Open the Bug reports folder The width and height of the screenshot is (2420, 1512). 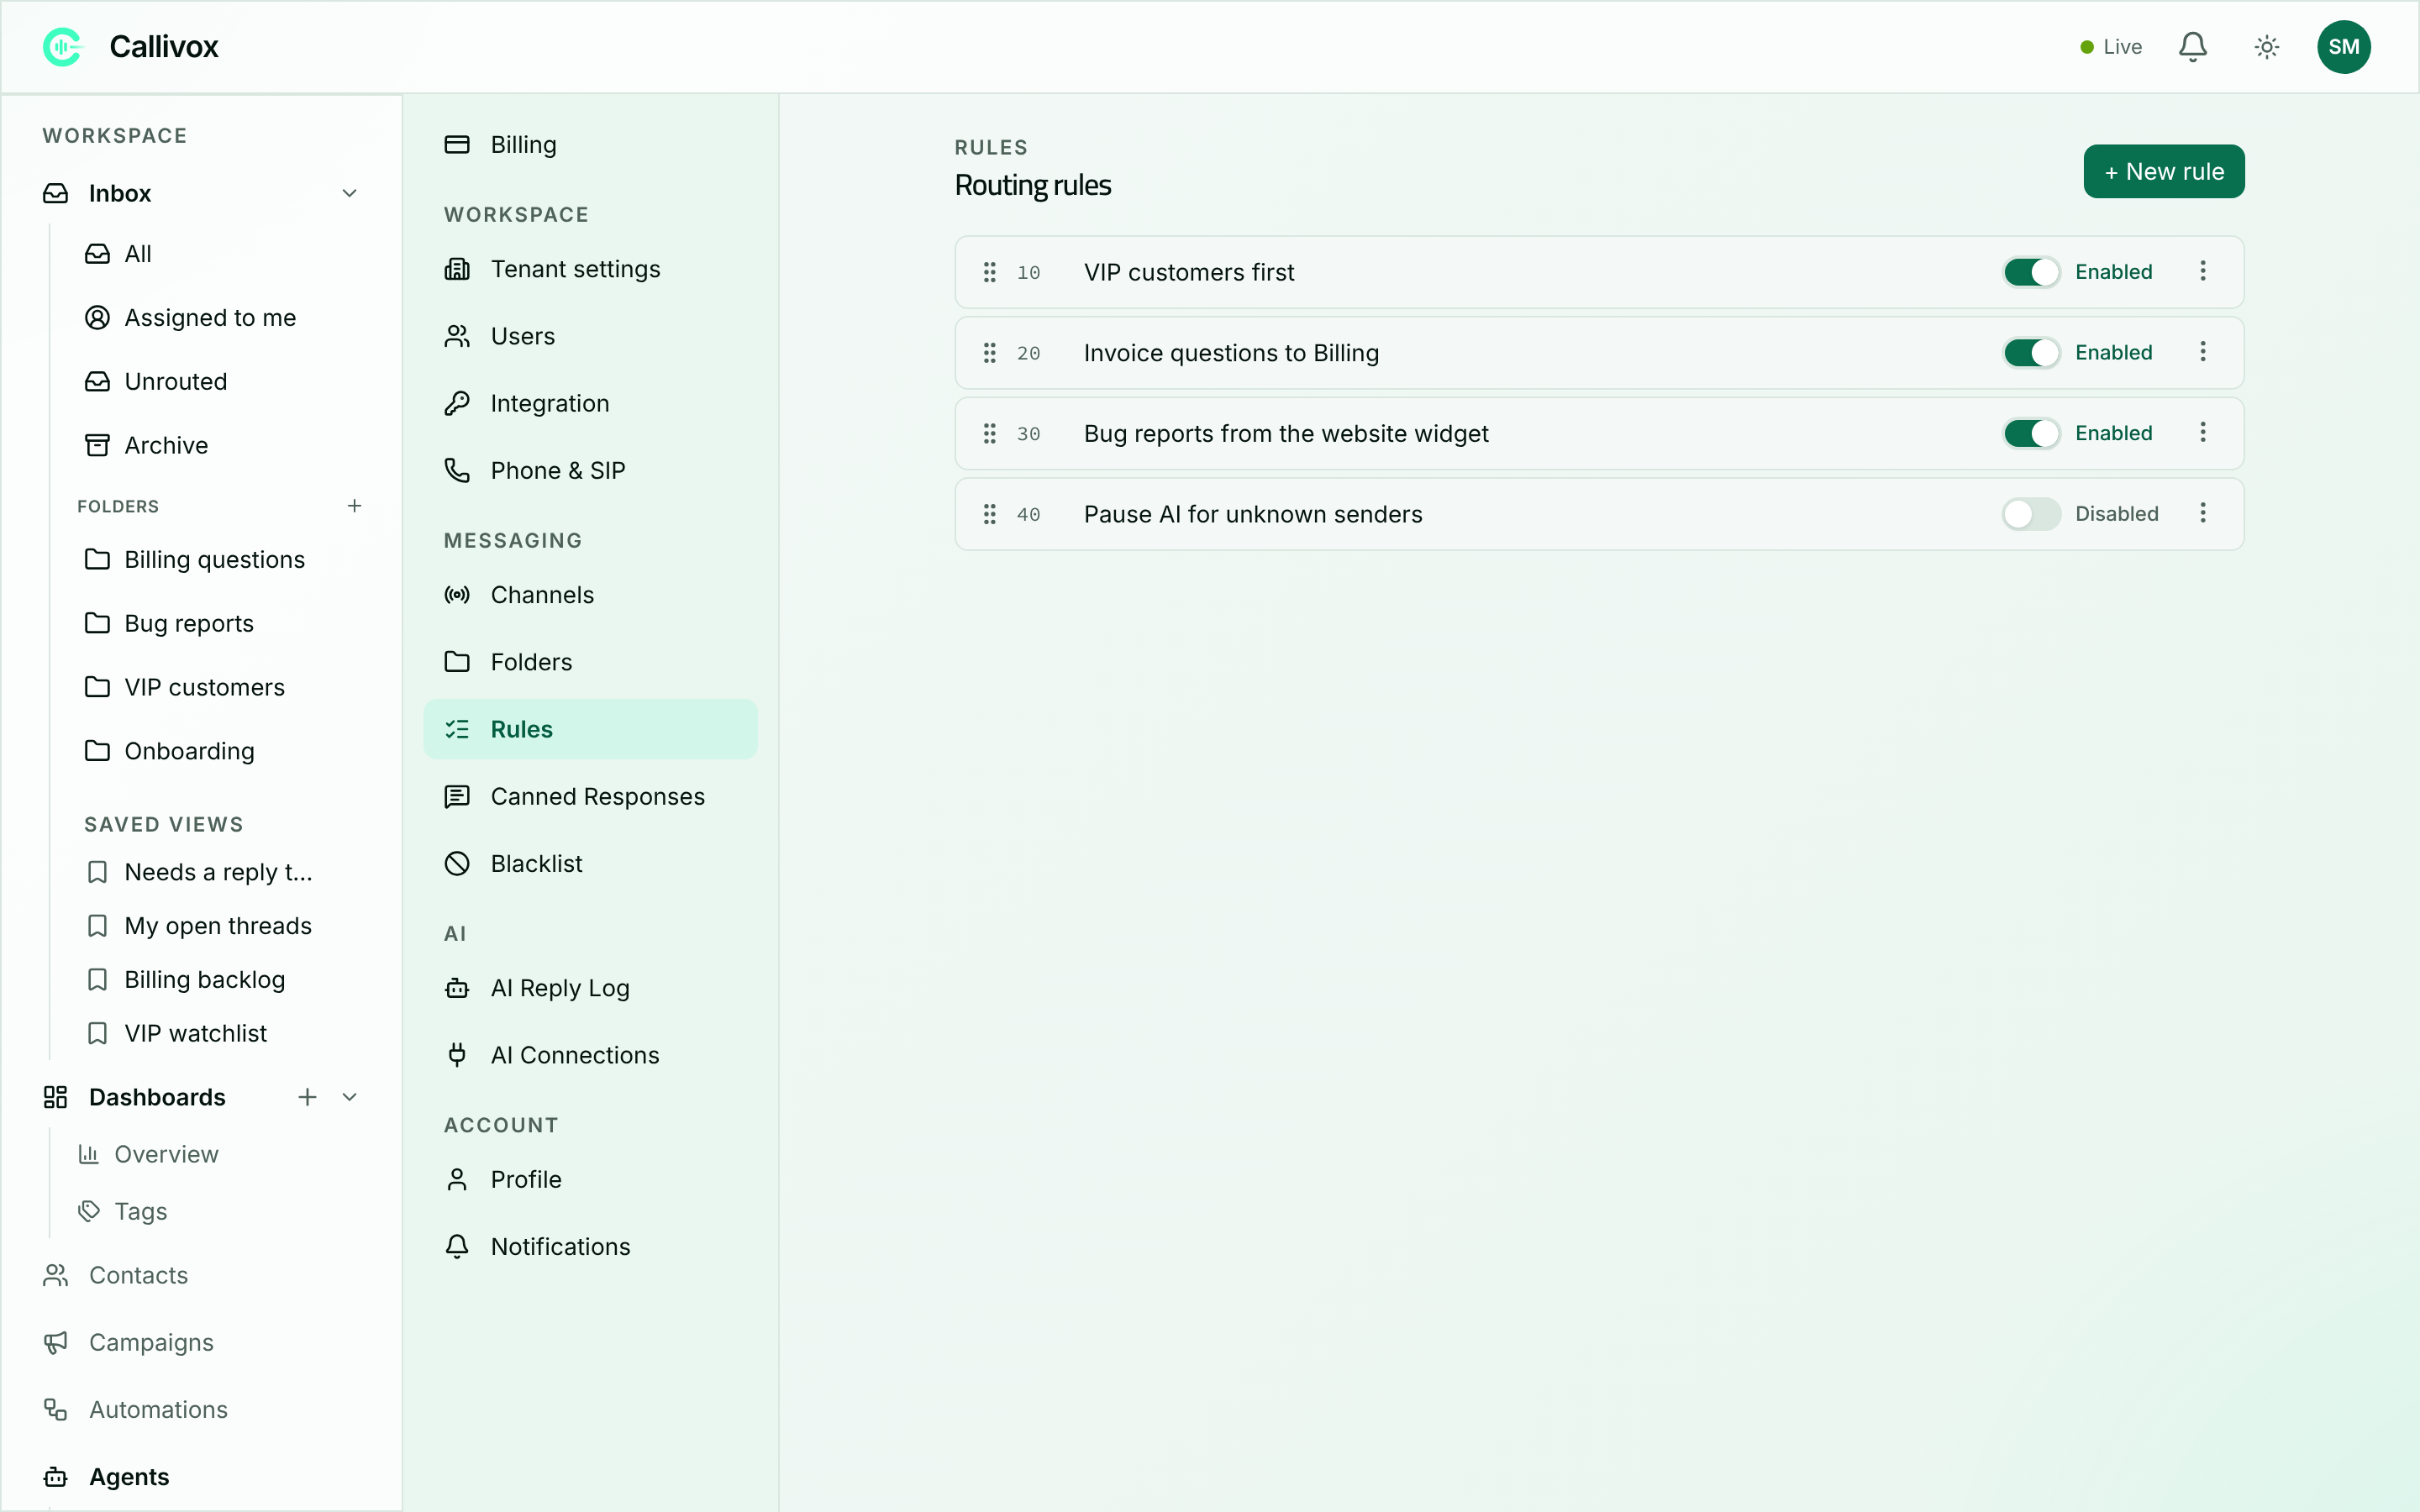click(x=222, y=624)
